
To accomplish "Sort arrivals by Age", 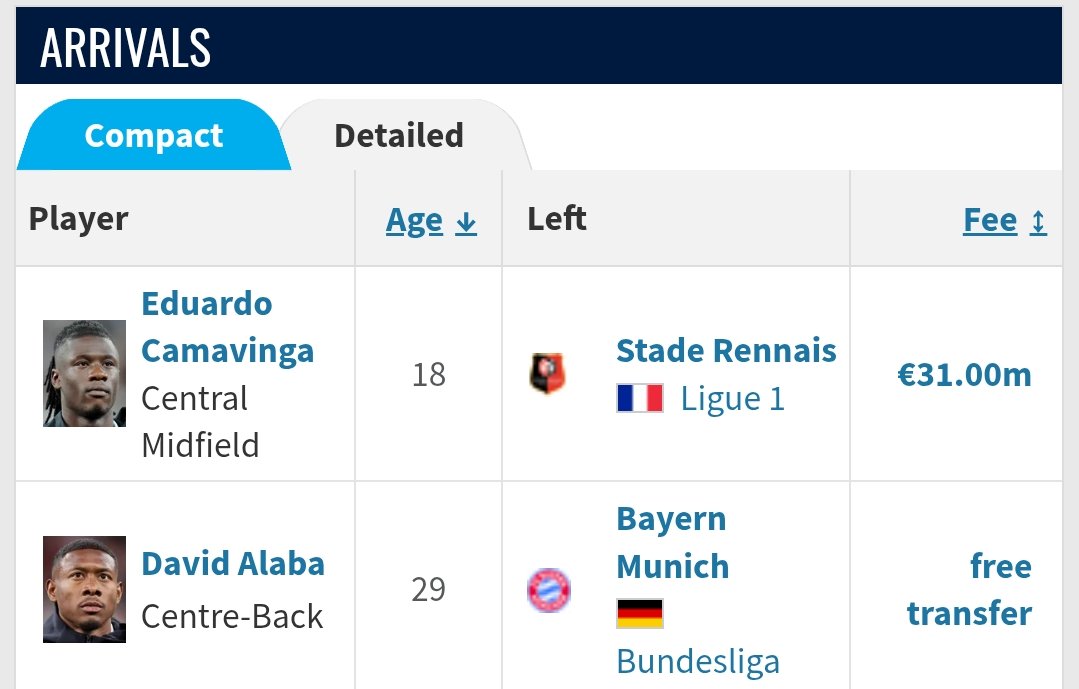I will tap(414, 221).
